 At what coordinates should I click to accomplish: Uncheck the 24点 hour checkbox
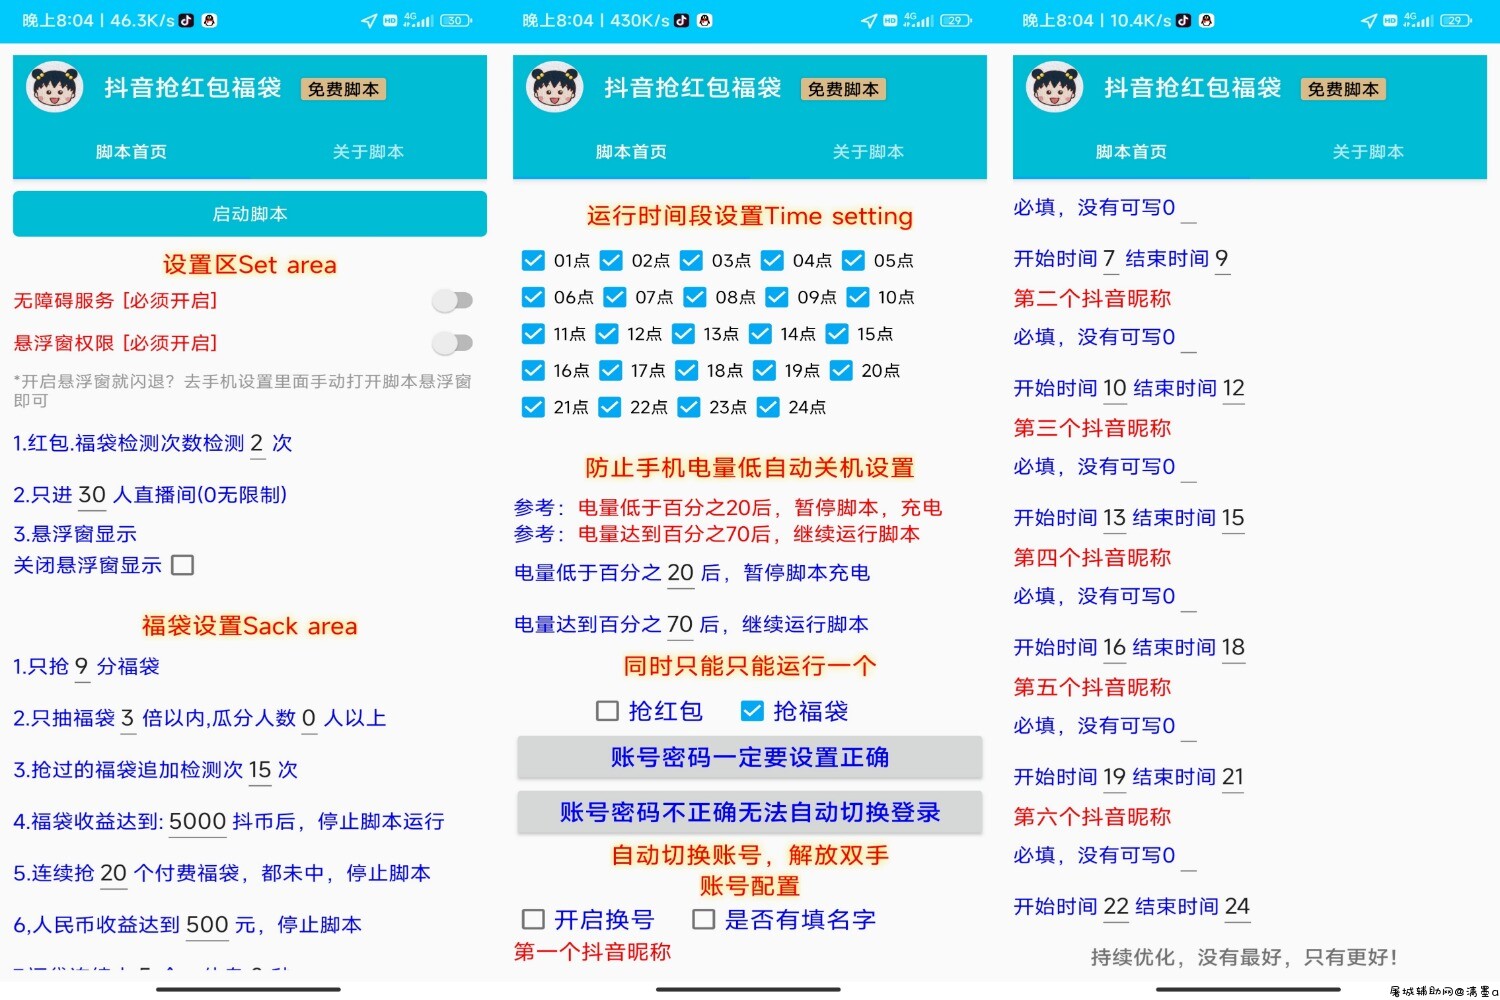coord(768,407)
